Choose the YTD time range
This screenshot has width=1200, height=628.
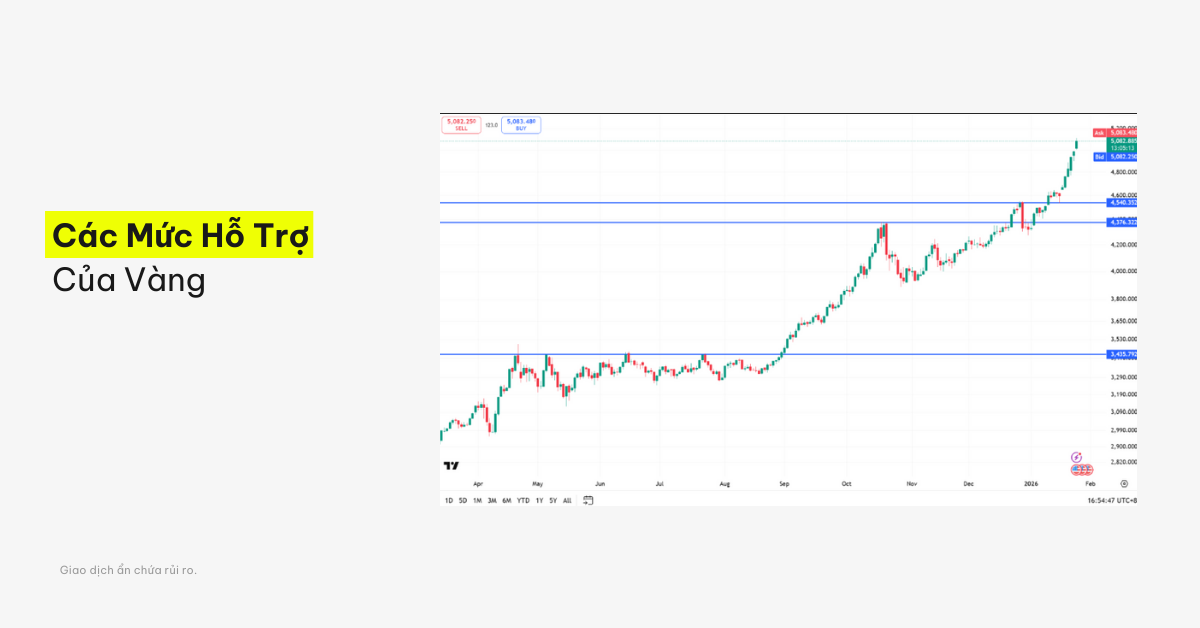pos(523,500)
